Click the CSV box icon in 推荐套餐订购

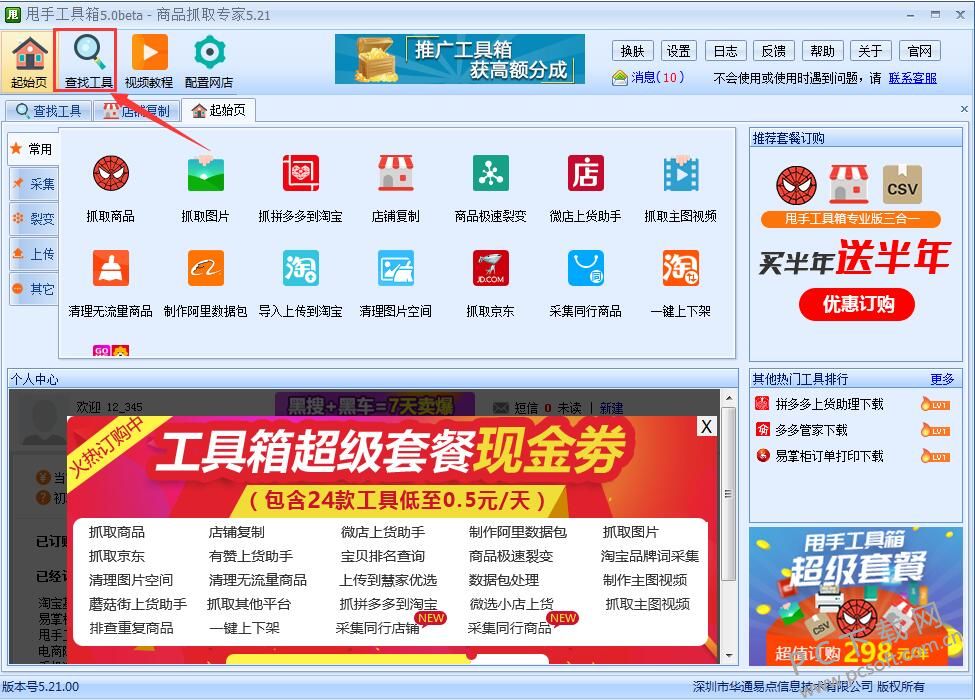[902, 185]
